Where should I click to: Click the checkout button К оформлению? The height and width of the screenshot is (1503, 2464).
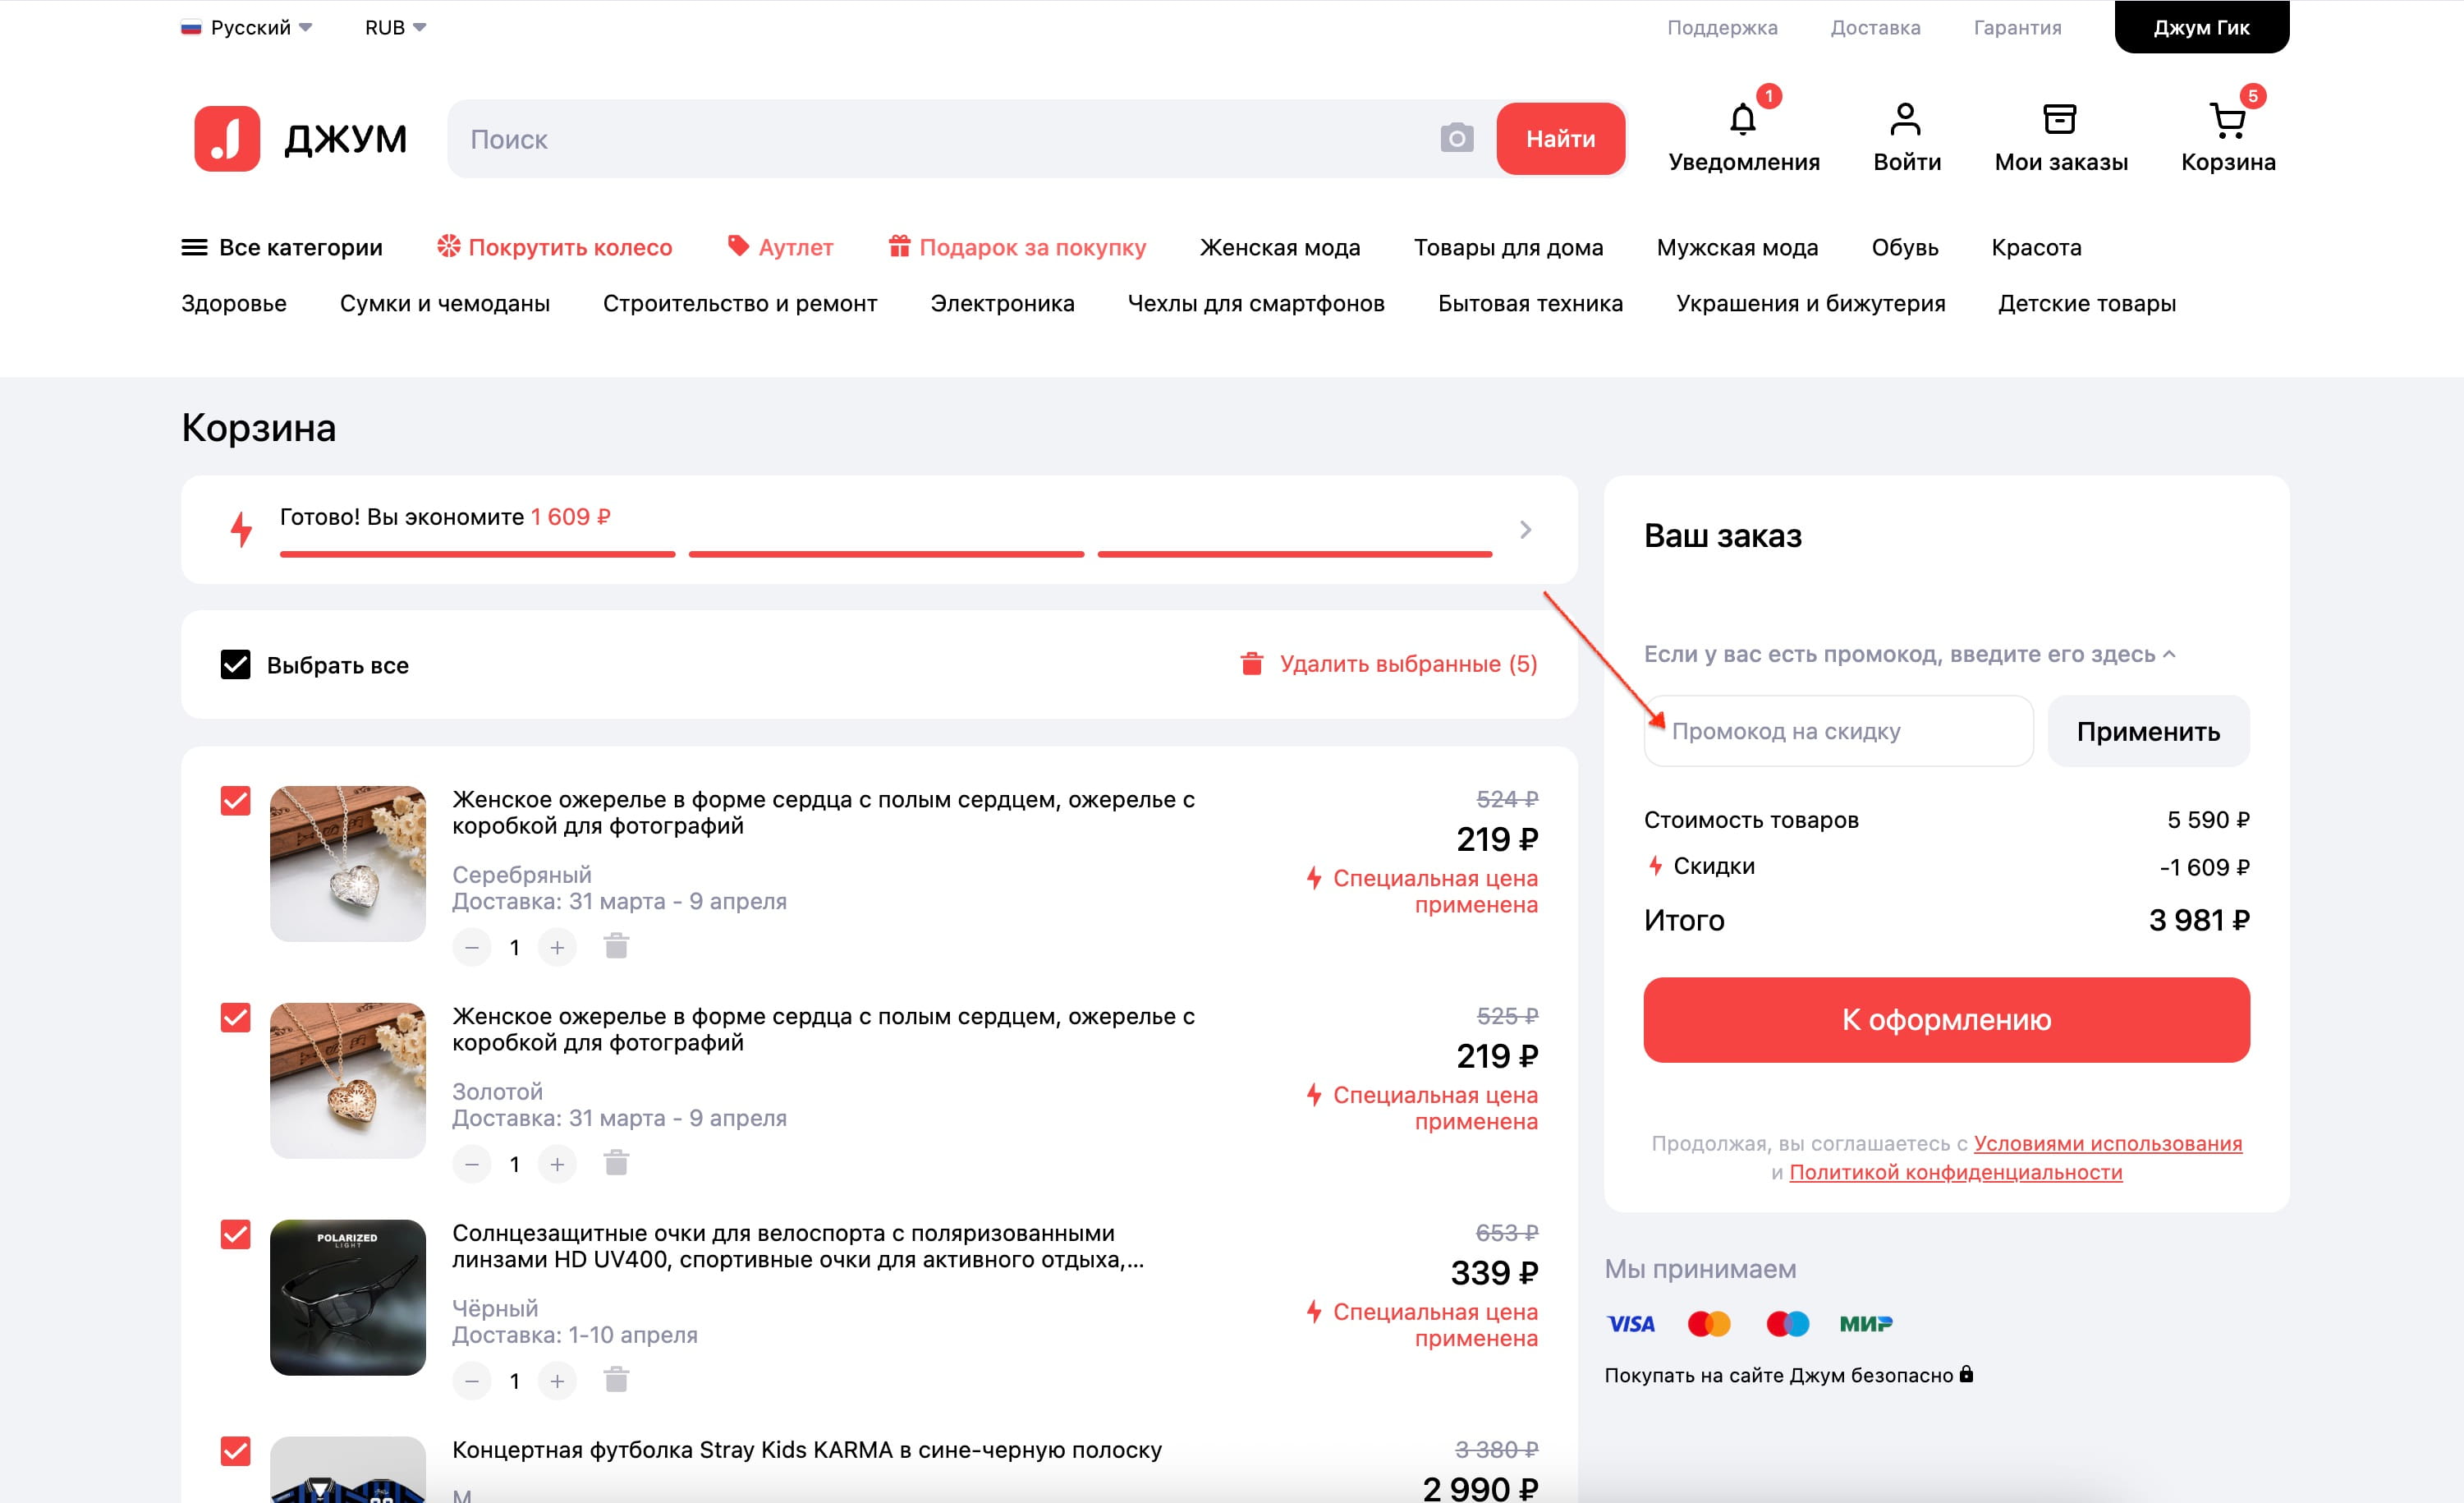(x=1946, y=1020)
